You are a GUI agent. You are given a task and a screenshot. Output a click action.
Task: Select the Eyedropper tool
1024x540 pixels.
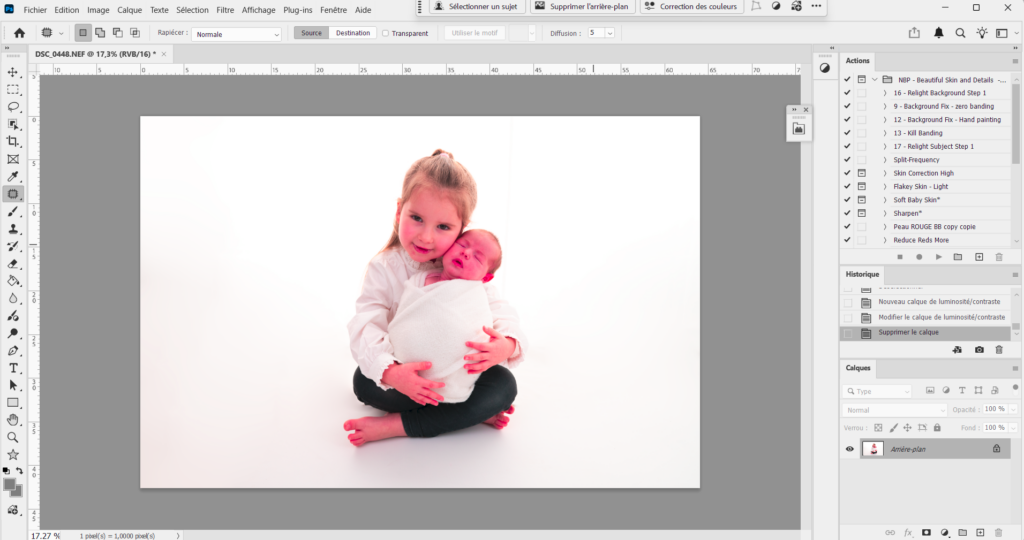pos(13,177)
